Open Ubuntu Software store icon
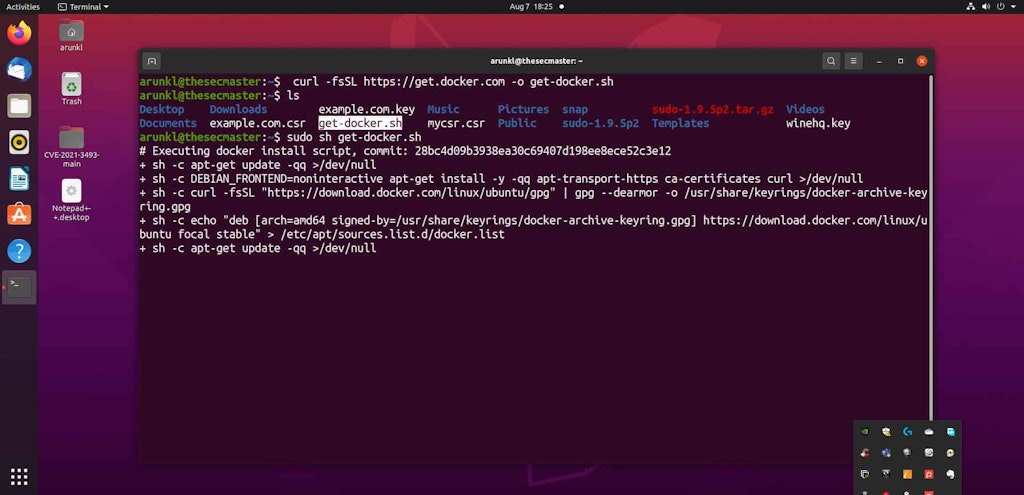This screenshot has width=1024, height=495. pos(19,214)
